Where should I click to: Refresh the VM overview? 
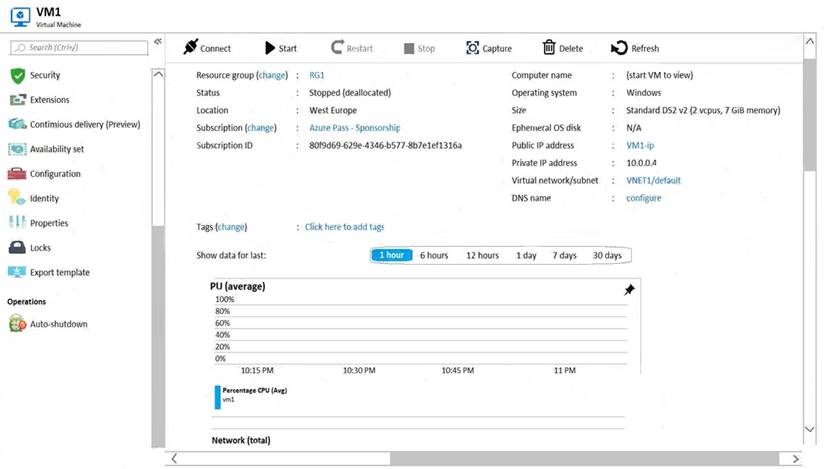tap(620, 48)
